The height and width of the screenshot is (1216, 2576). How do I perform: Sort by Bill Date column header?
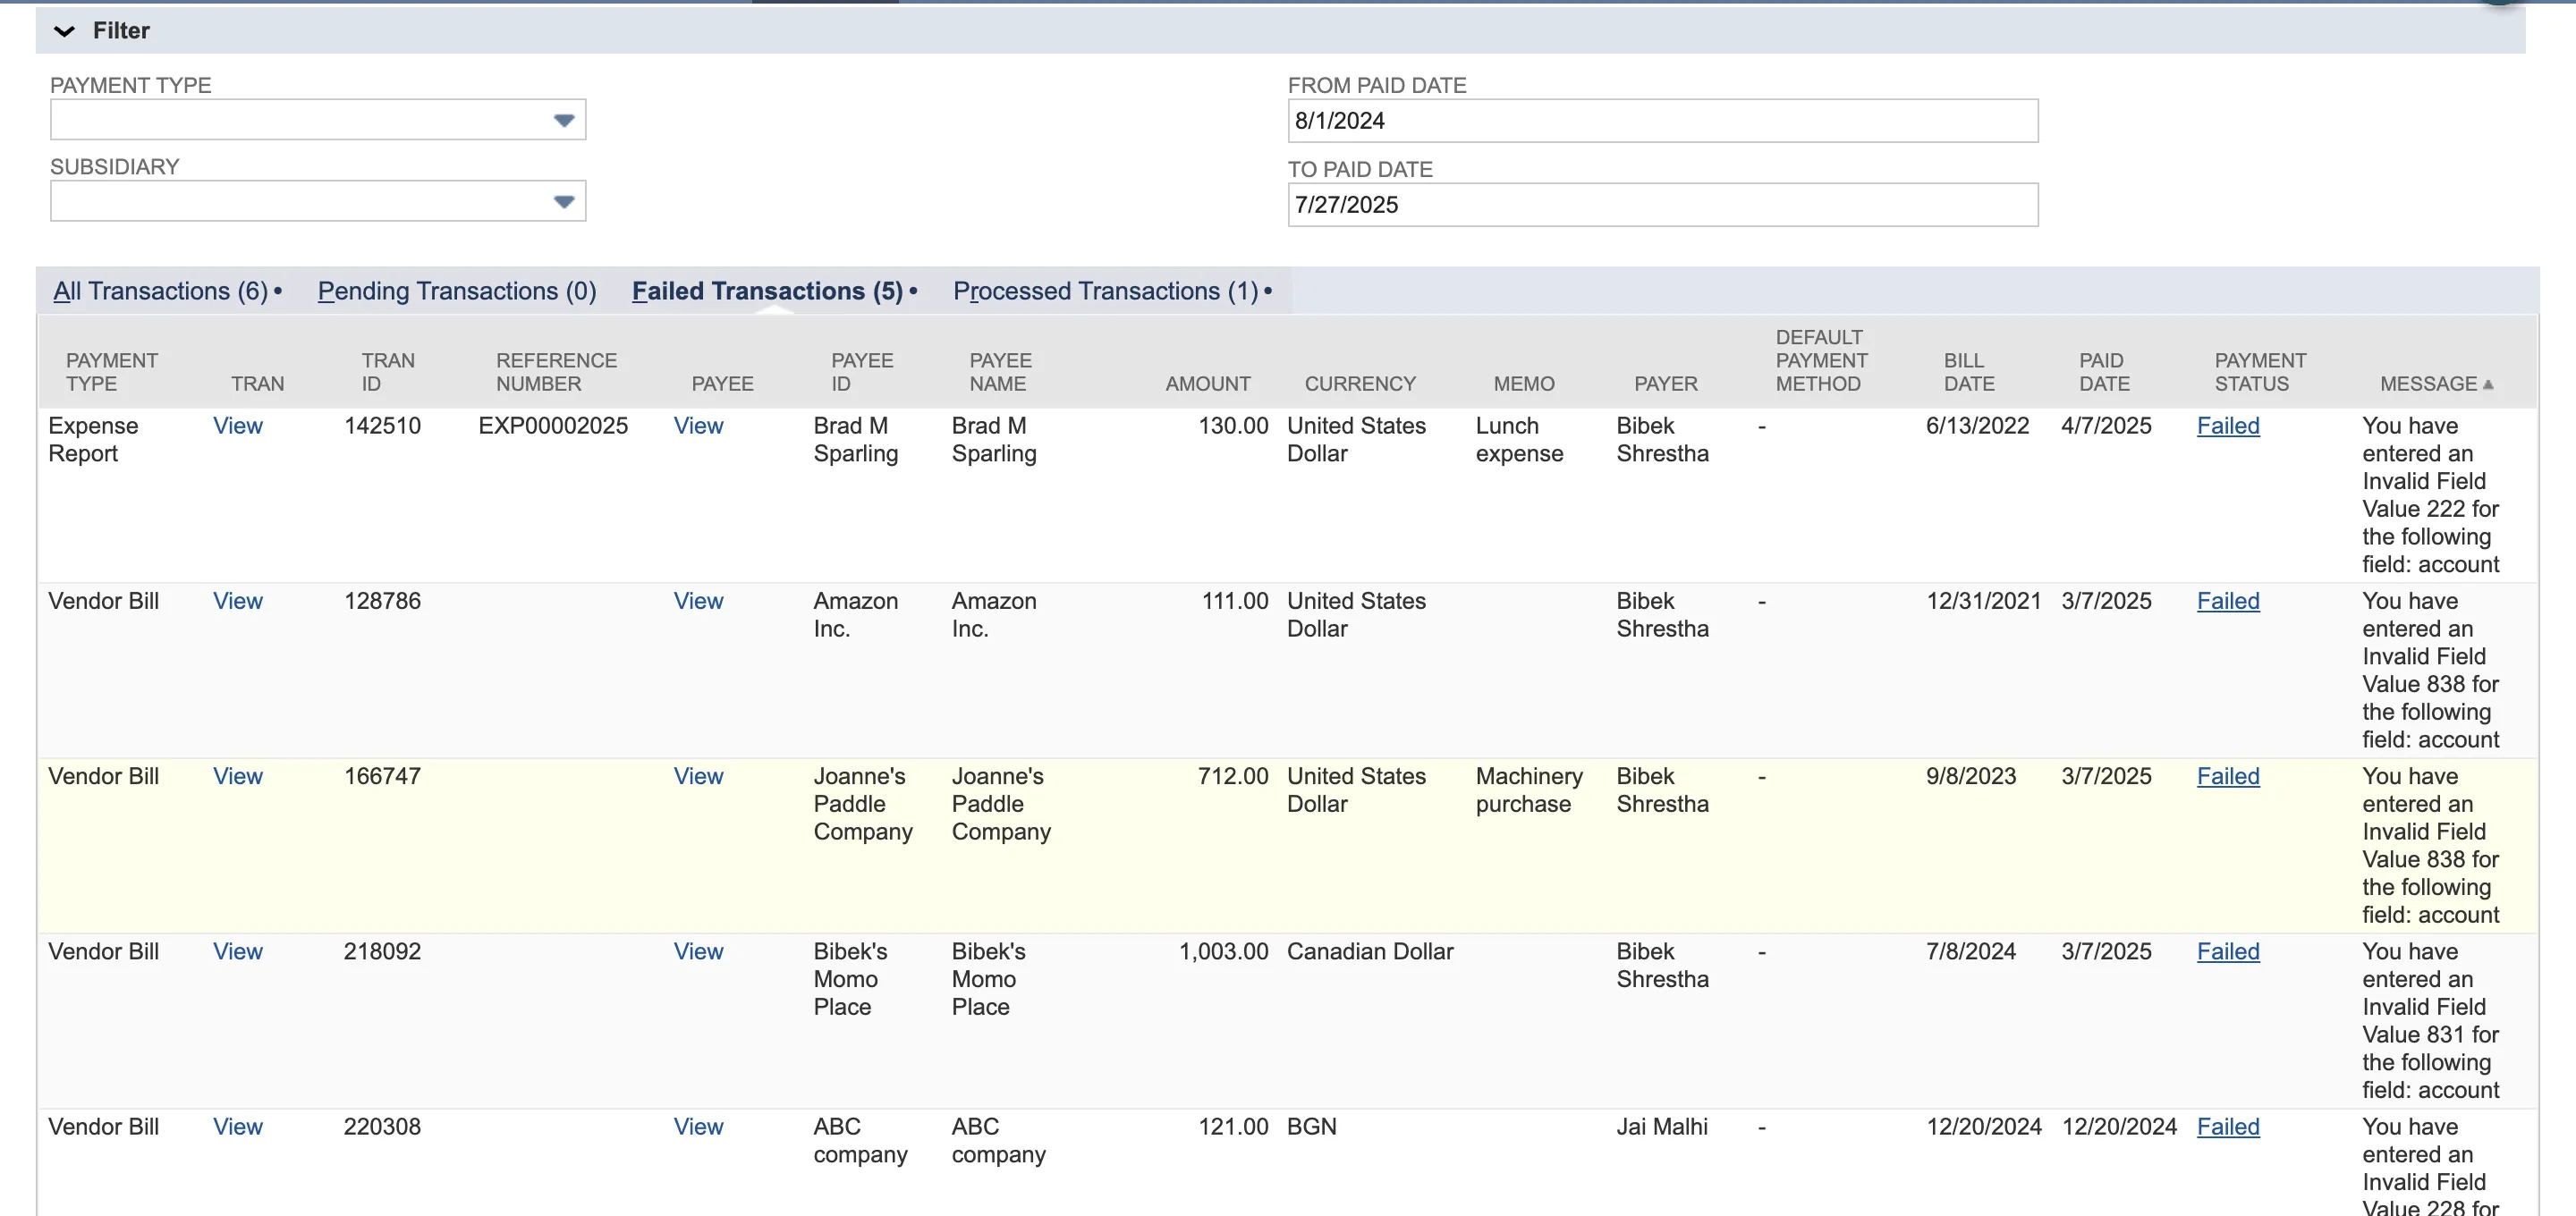coord(1968,372)
